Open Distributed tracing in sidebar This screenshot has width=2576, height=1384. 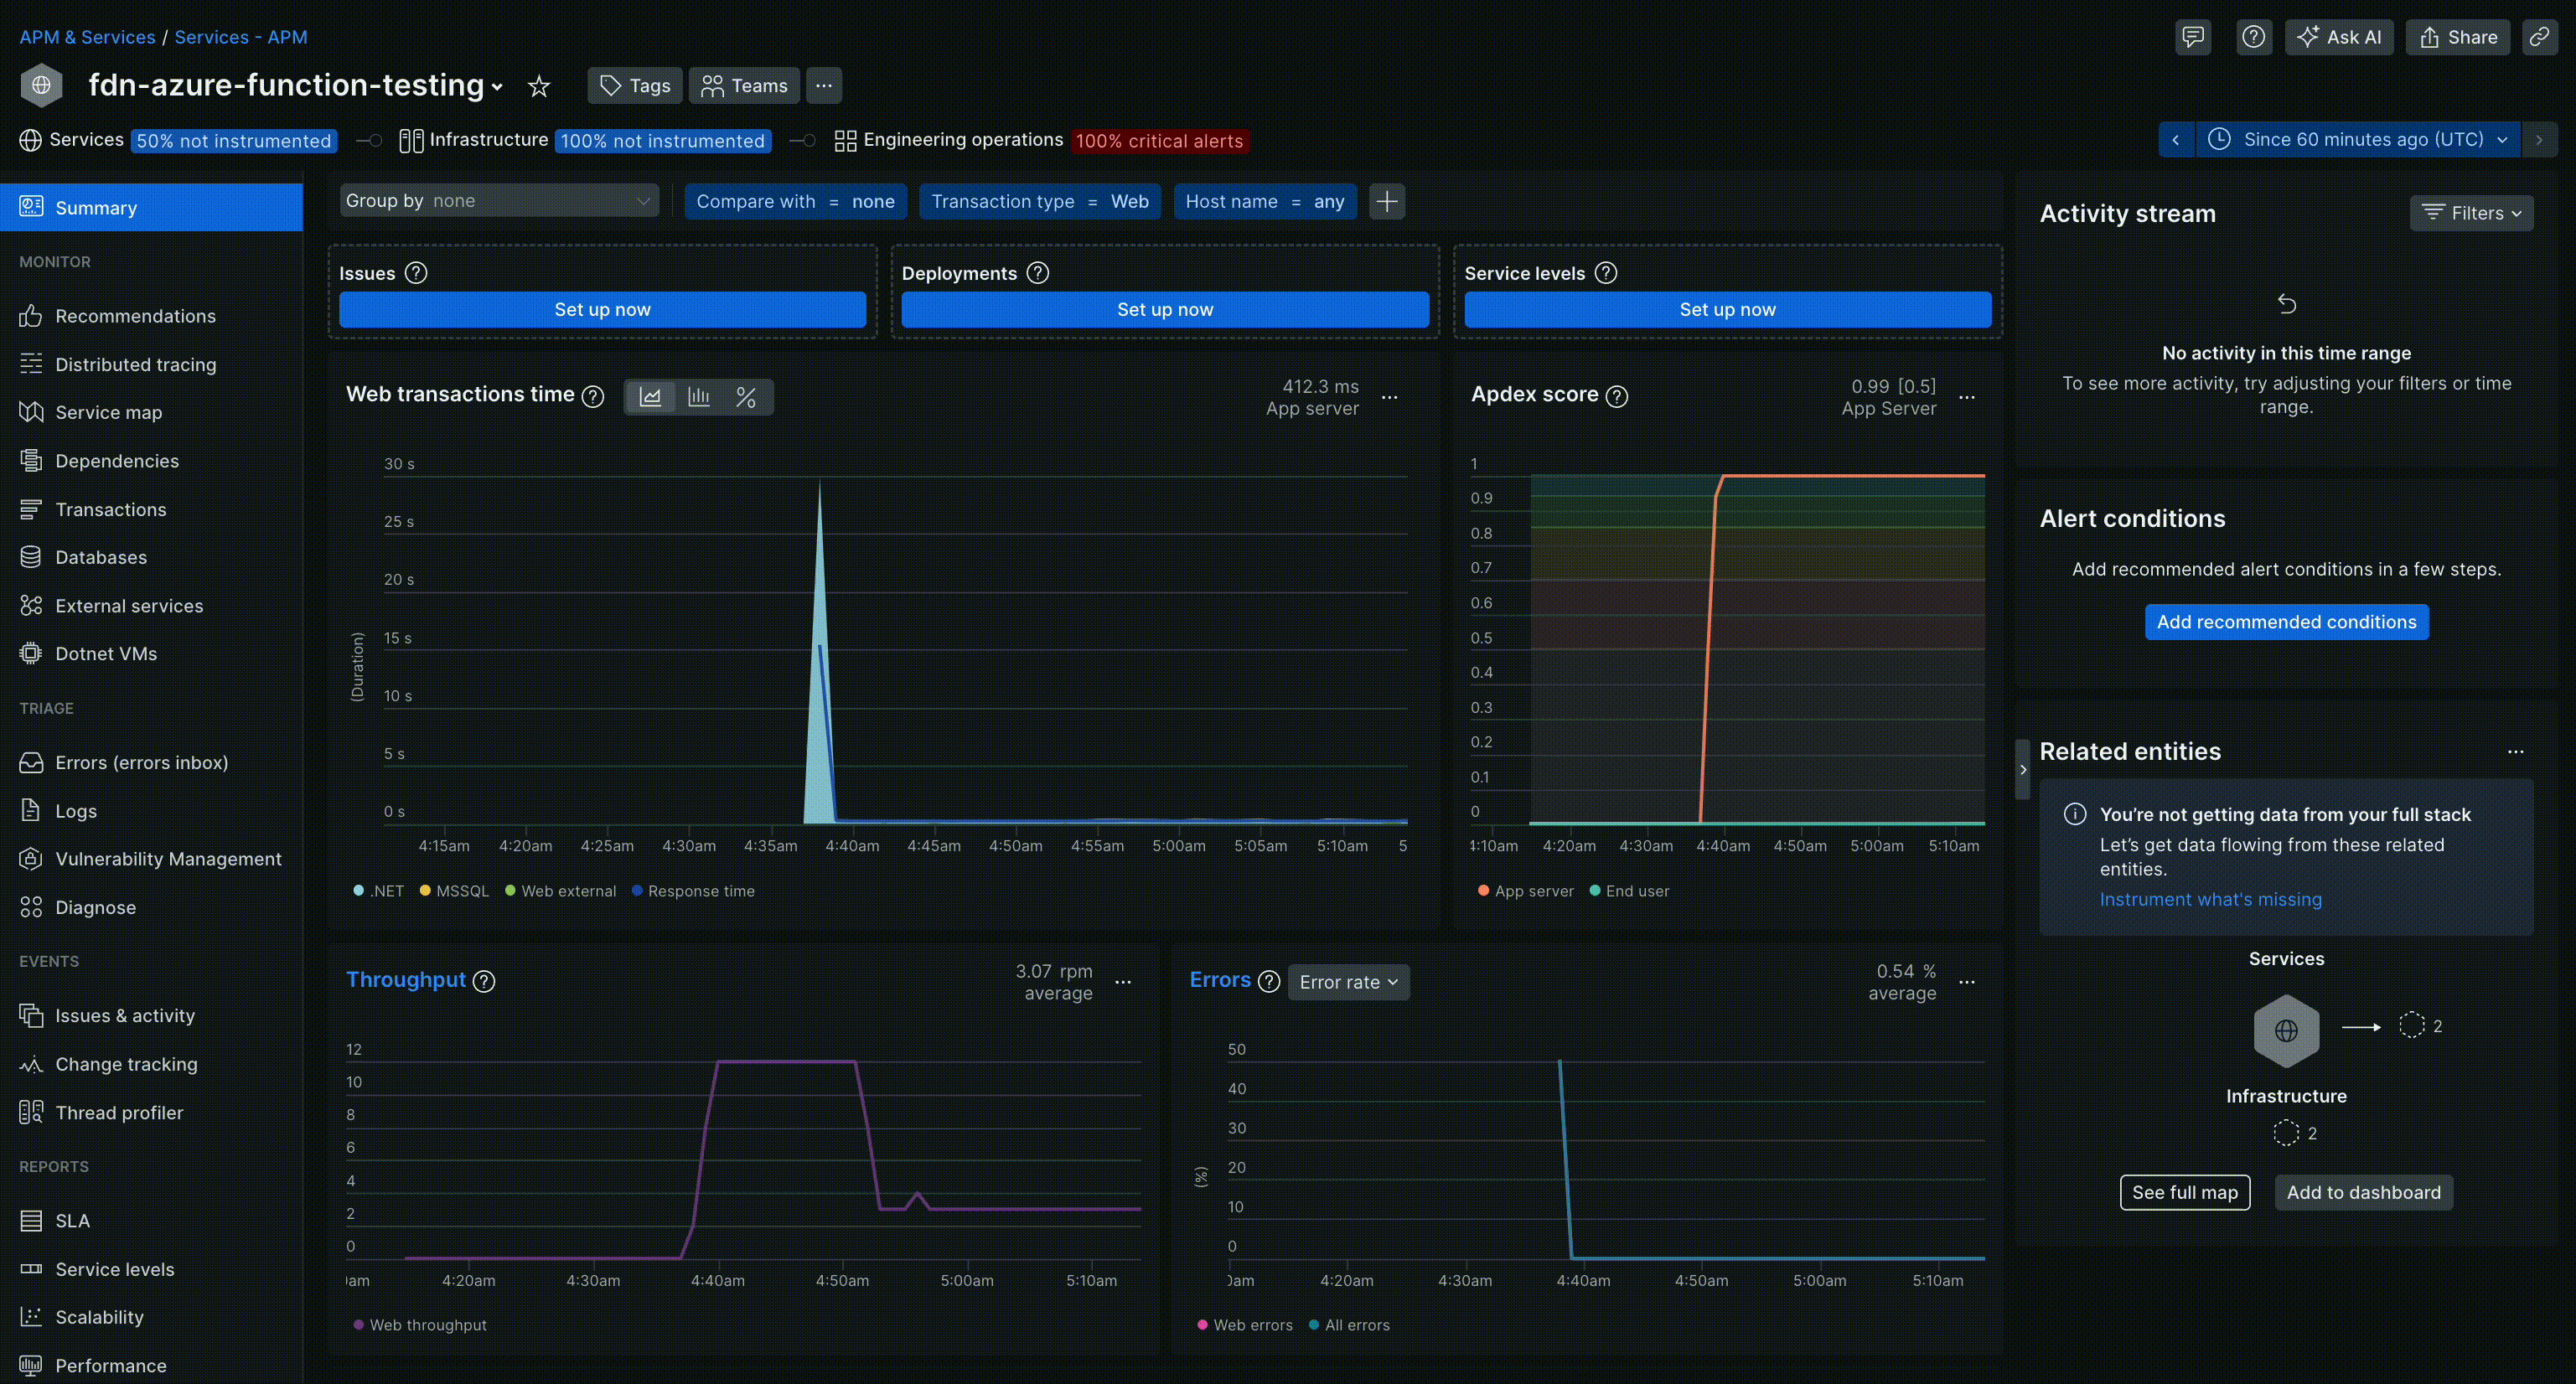pos(135,364)
